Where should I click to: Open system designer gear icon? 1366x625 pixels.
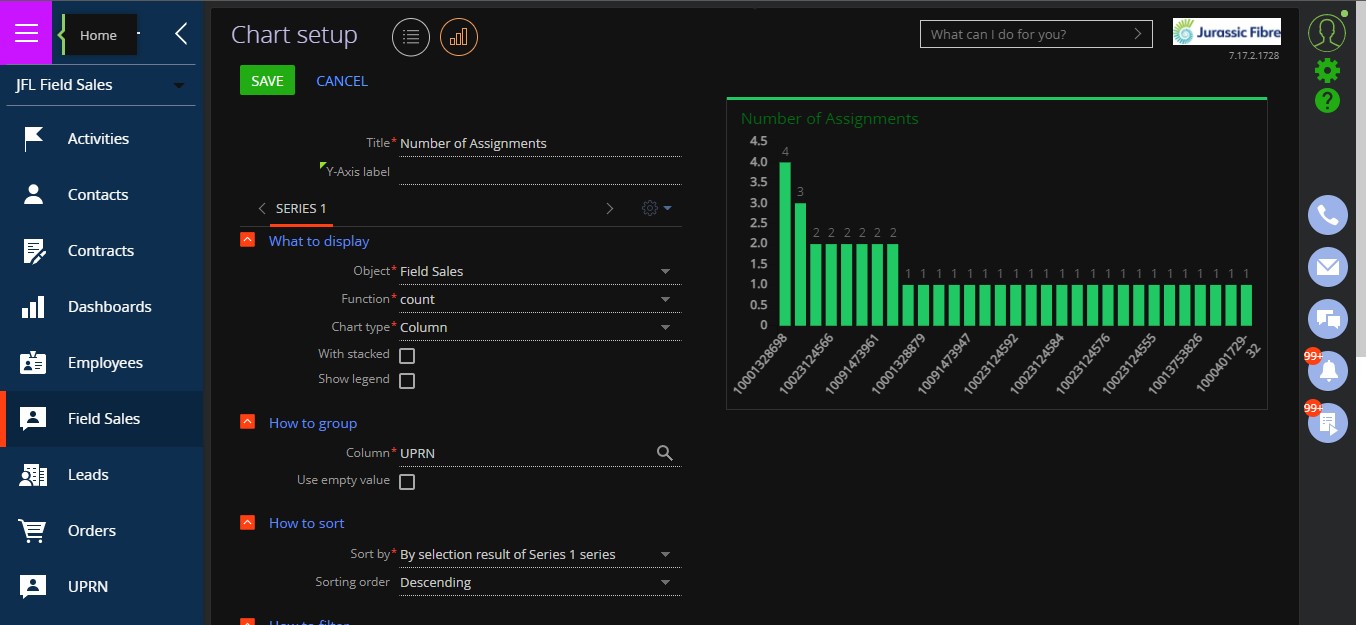pos(1327,70)
